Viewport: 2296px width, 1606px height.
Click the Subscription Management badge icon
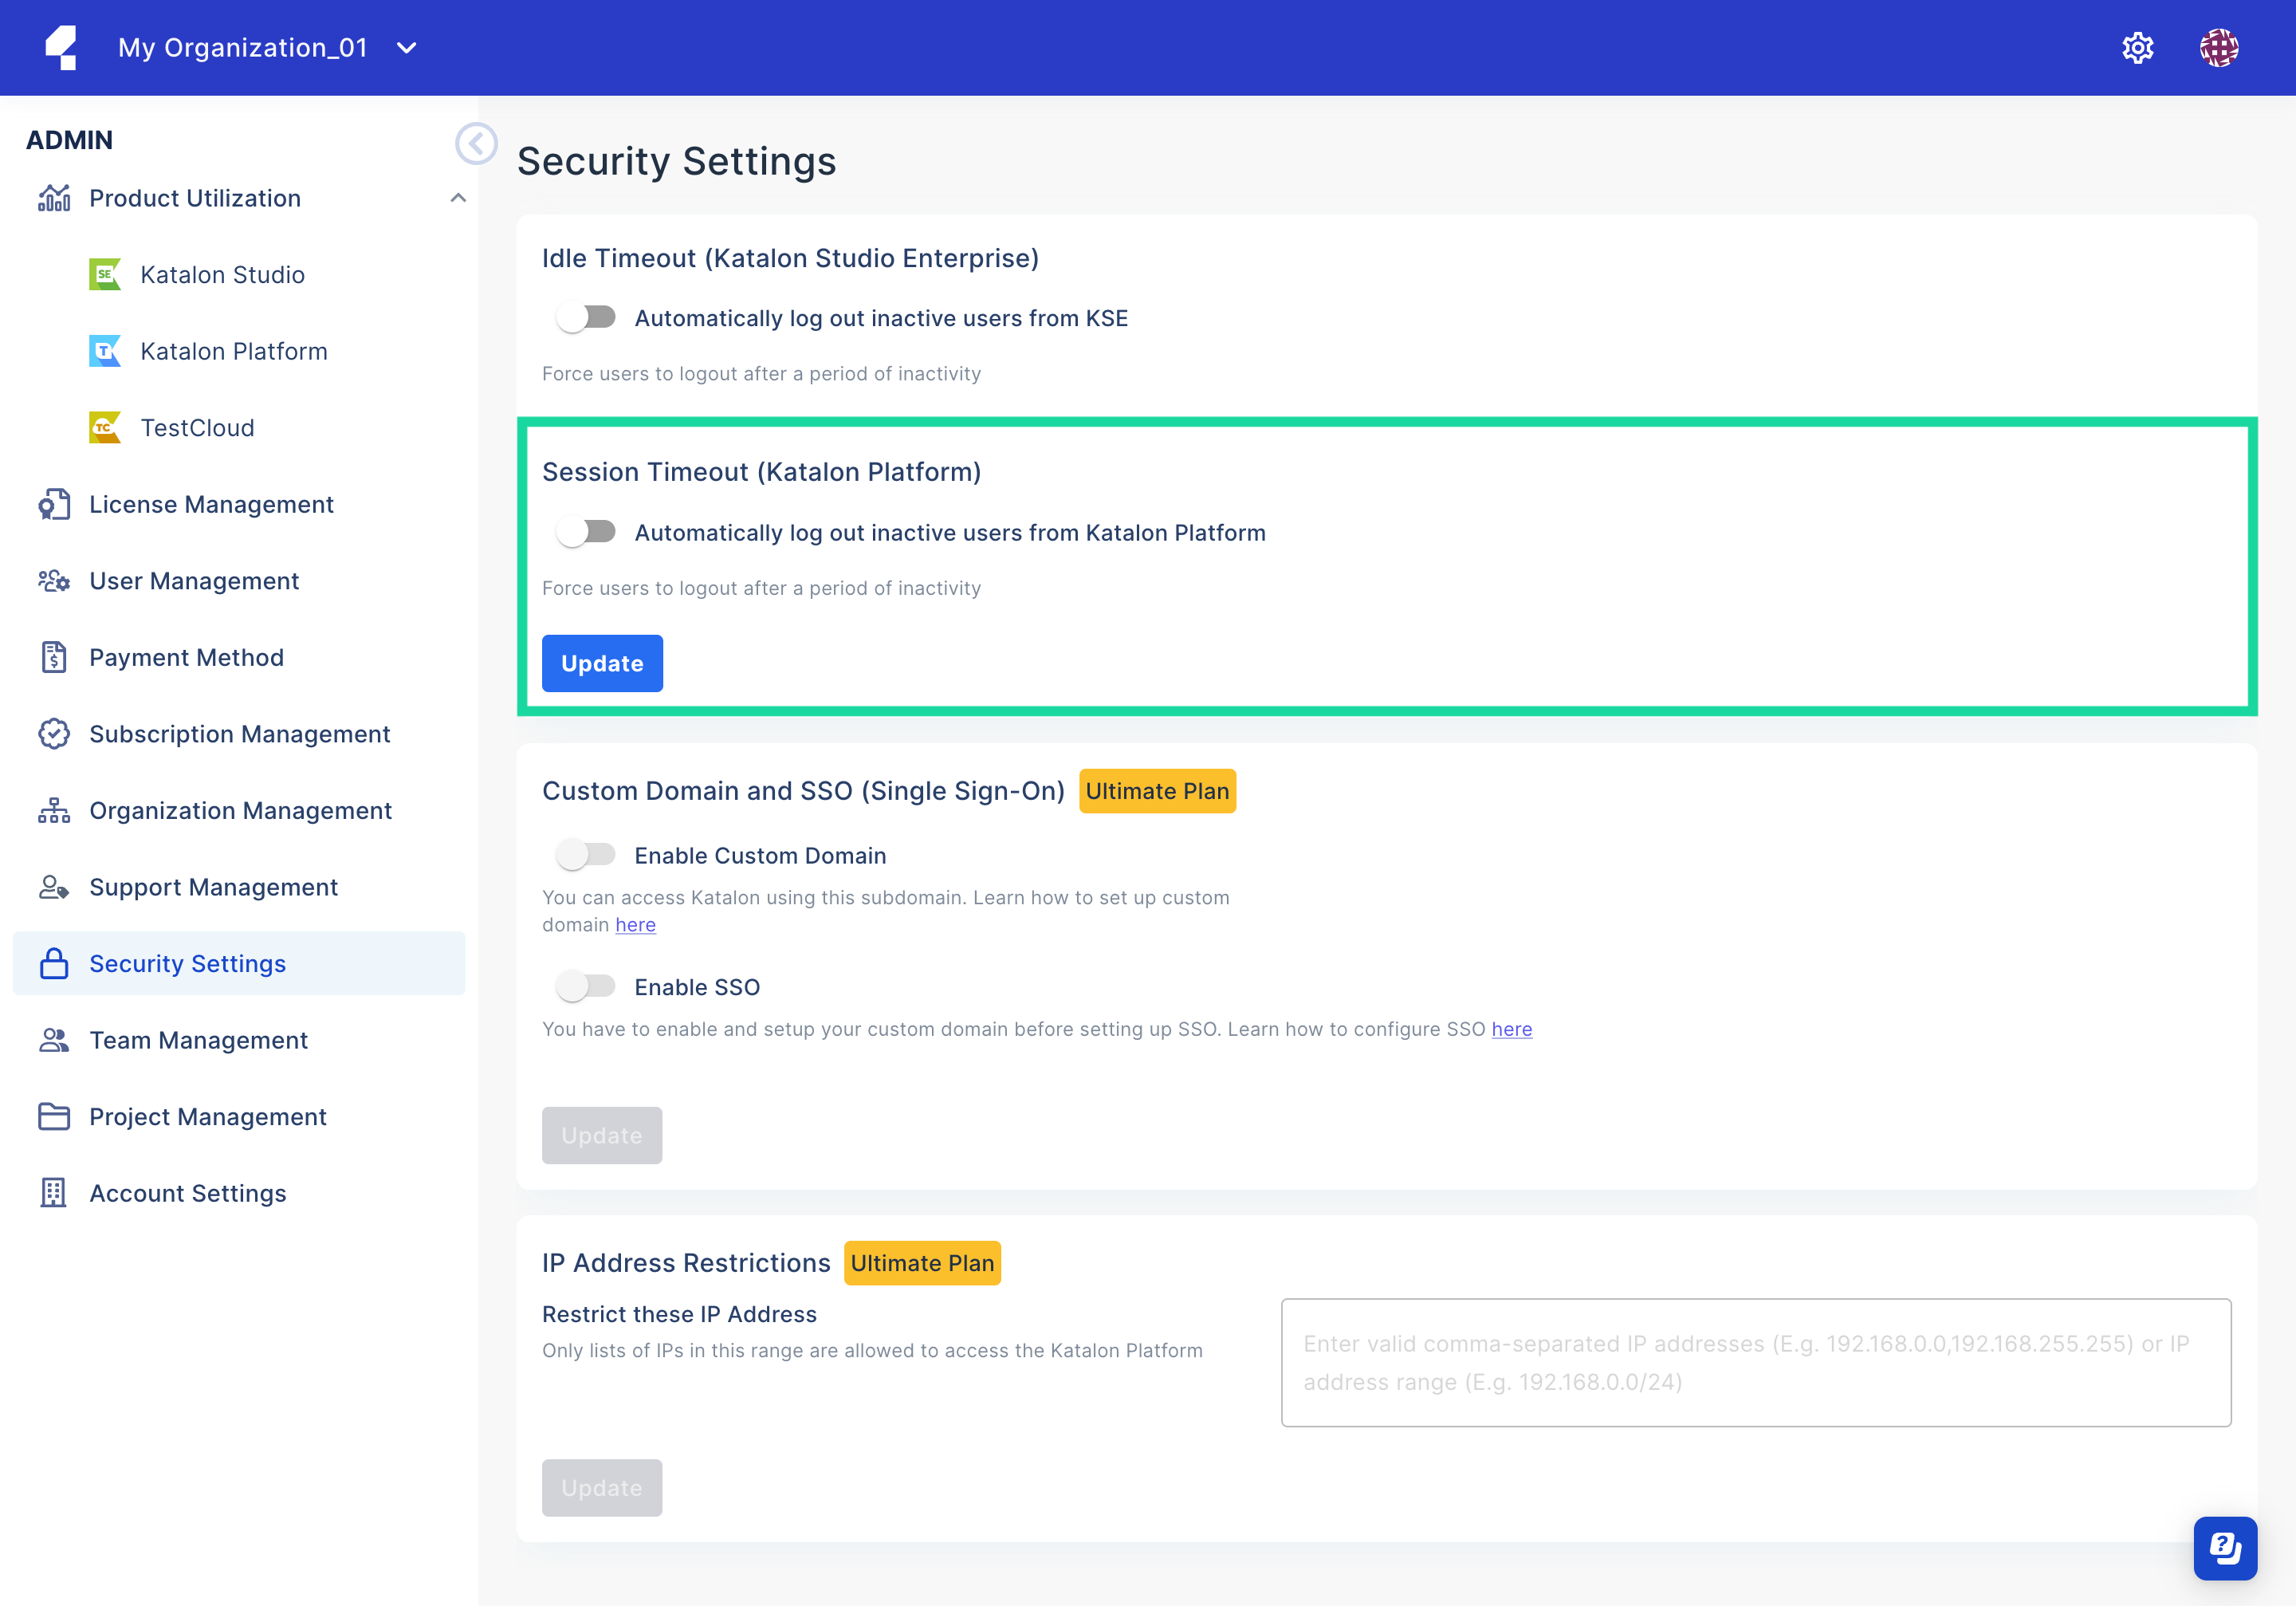pyautogui.click(x=54, y=734)
